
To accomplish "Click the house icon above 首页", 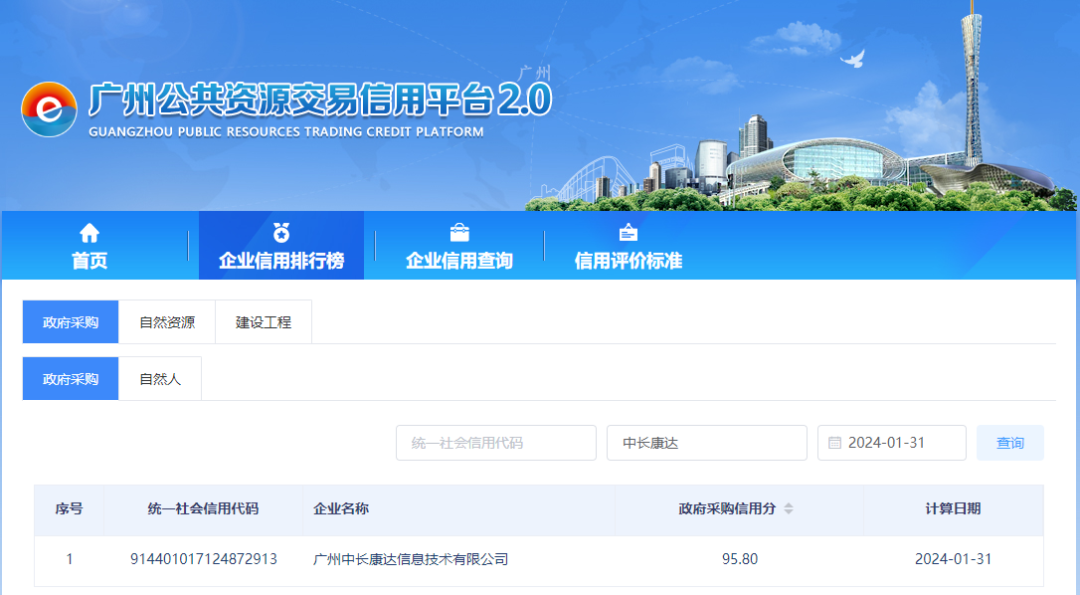I will 89,233.
